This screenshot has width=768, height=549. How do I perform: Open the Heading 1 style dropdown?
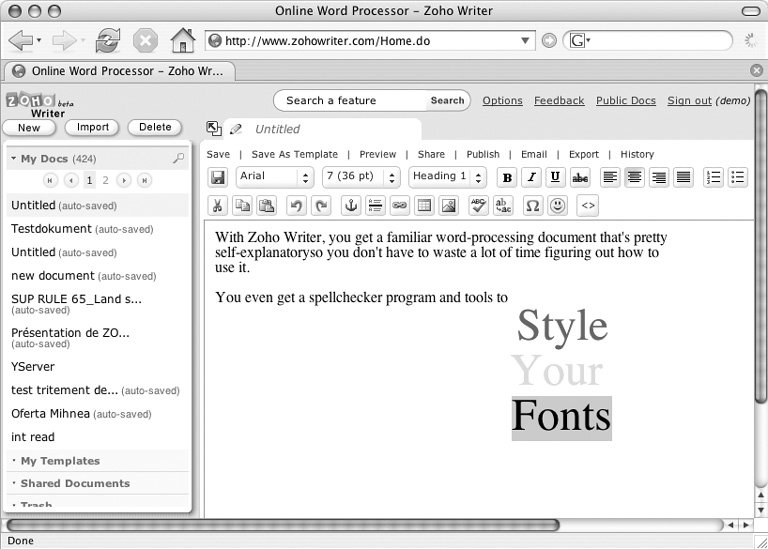pos(447,177)
